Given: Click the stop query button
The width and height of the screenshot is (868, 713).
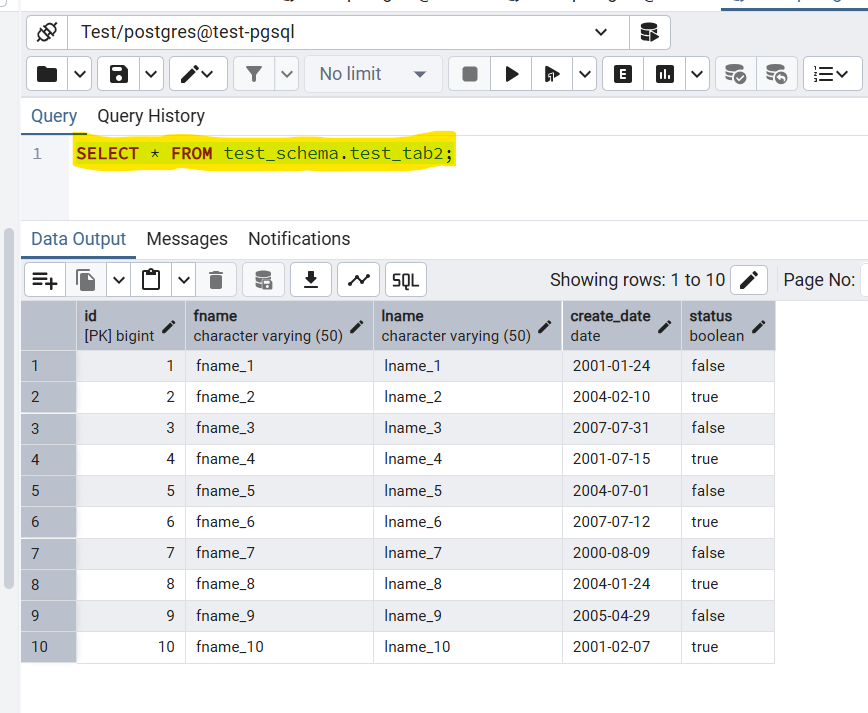Looking at the screenshot, I should [469, 74].
